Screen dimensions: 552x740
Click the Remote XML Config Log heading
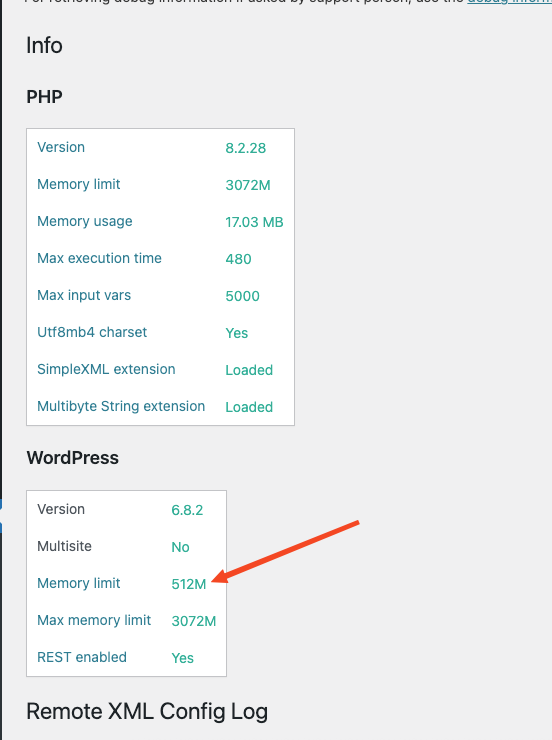coord(147,712)
